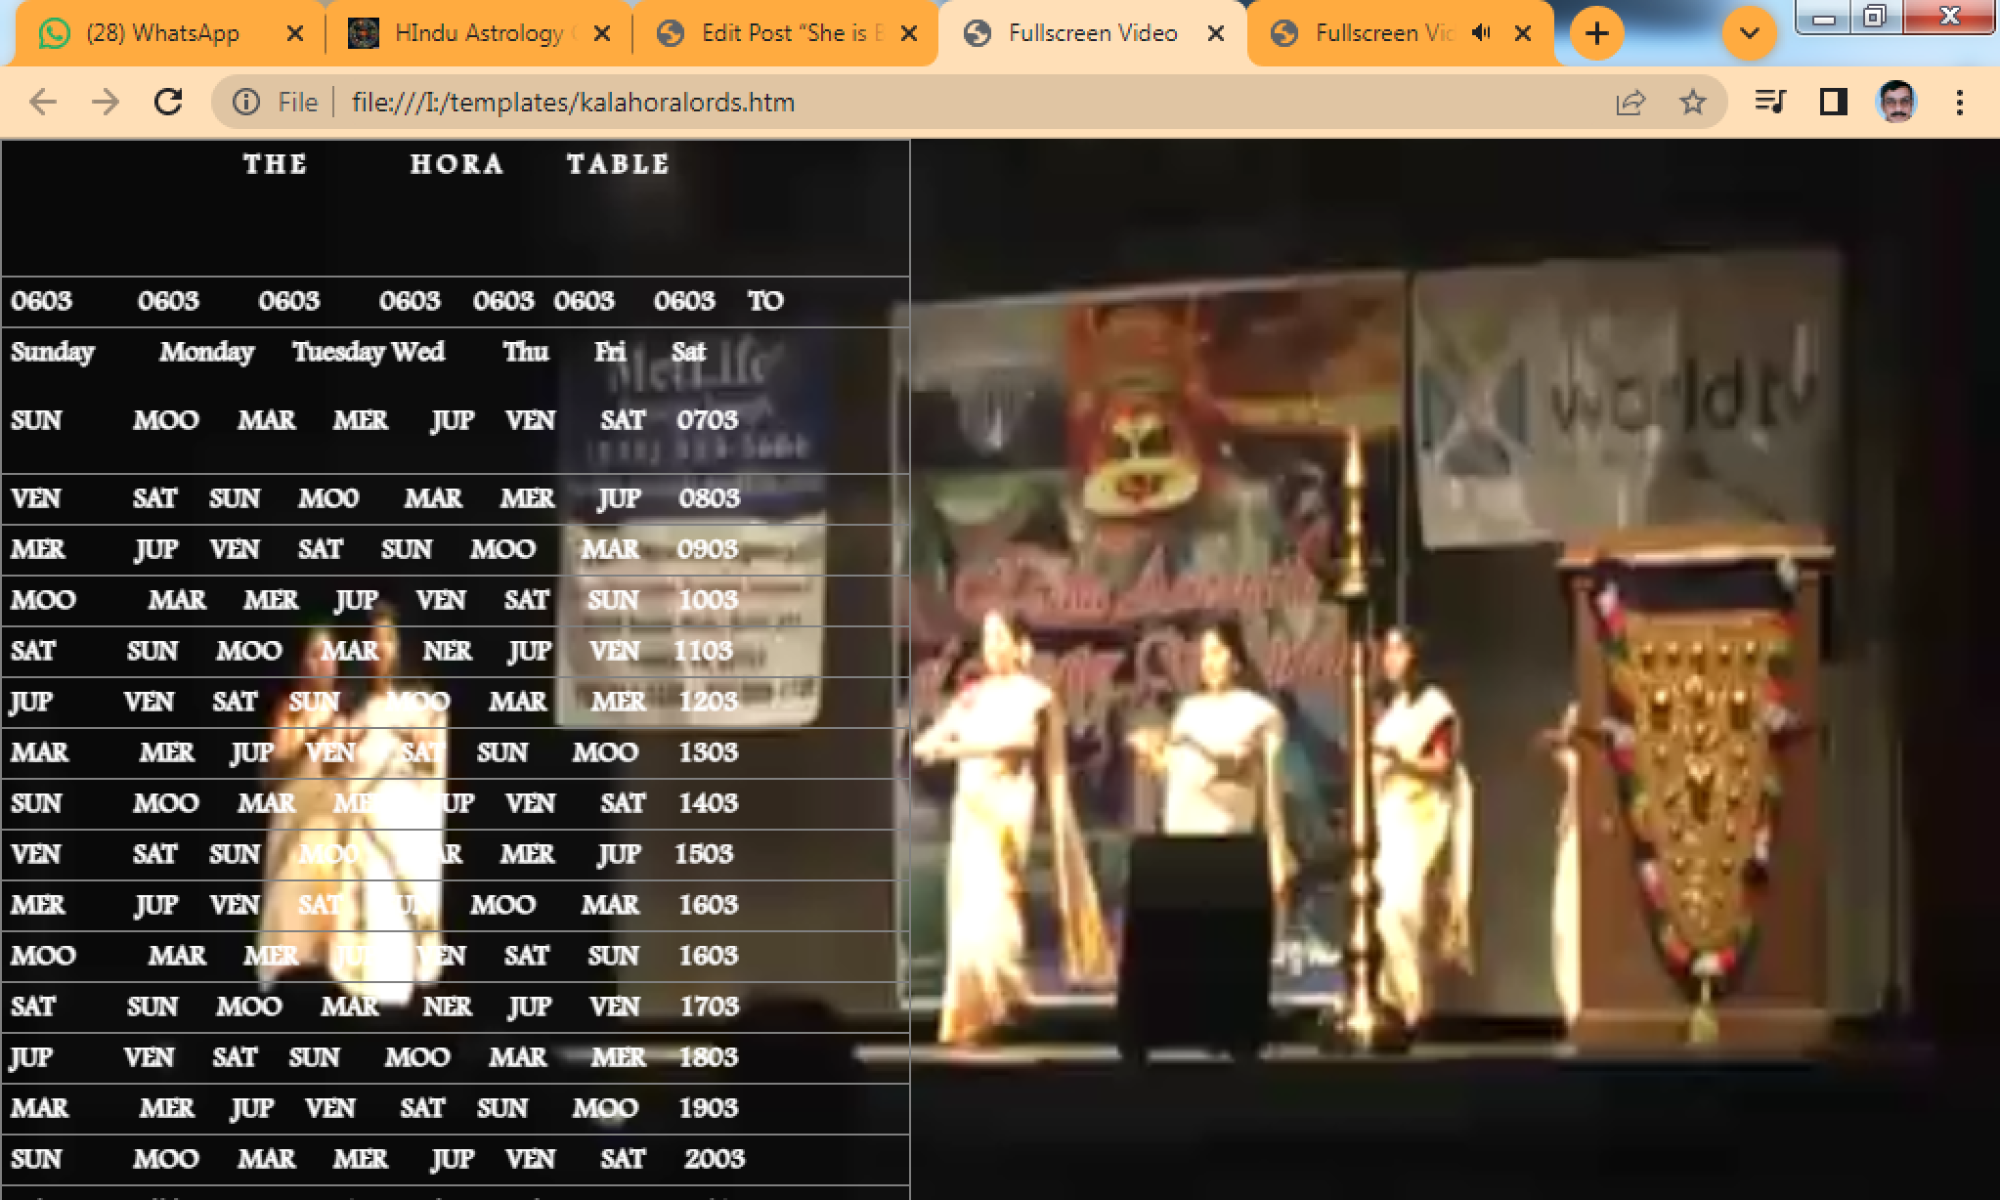Image resolution: width=2000 pixels, height=1200 pixels.
Task: Click the address bar URL field
Action: pyautogui.click(x=900, y=102)
